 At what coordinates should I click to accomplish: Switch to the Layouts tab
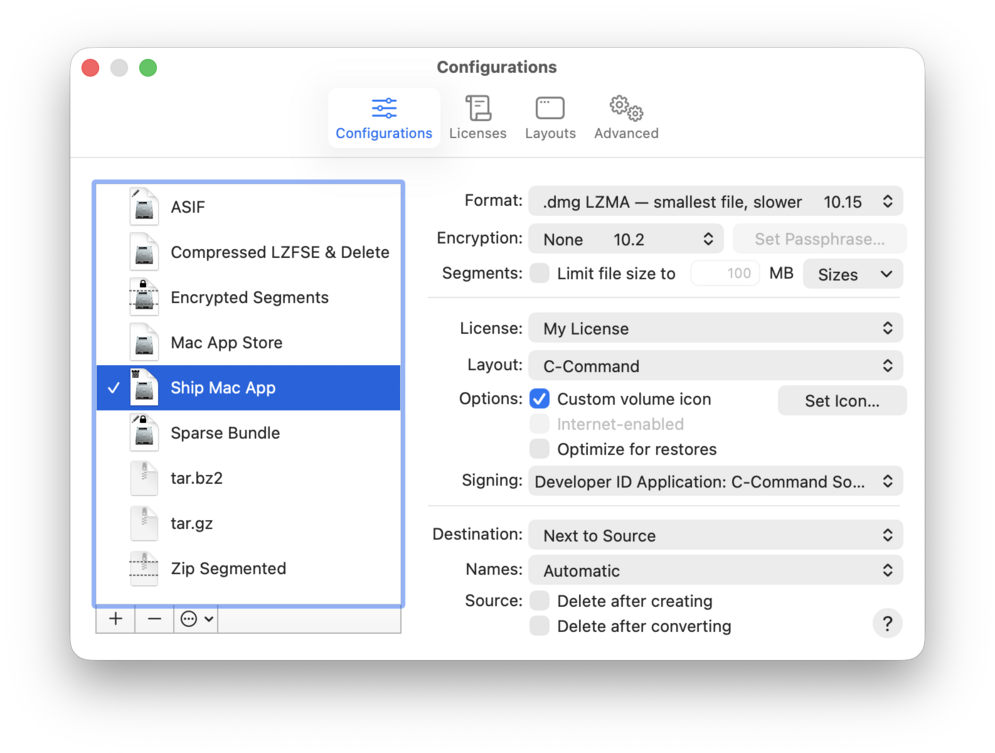coord(550,118)
